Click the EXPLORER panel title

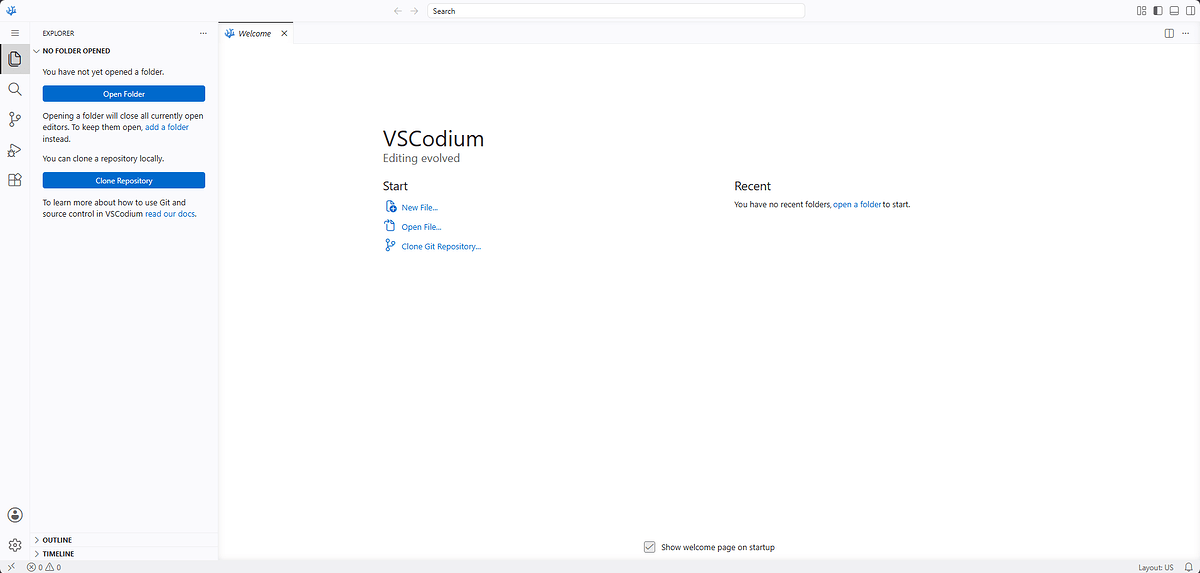pyautogui.click(x=58, y=33)
